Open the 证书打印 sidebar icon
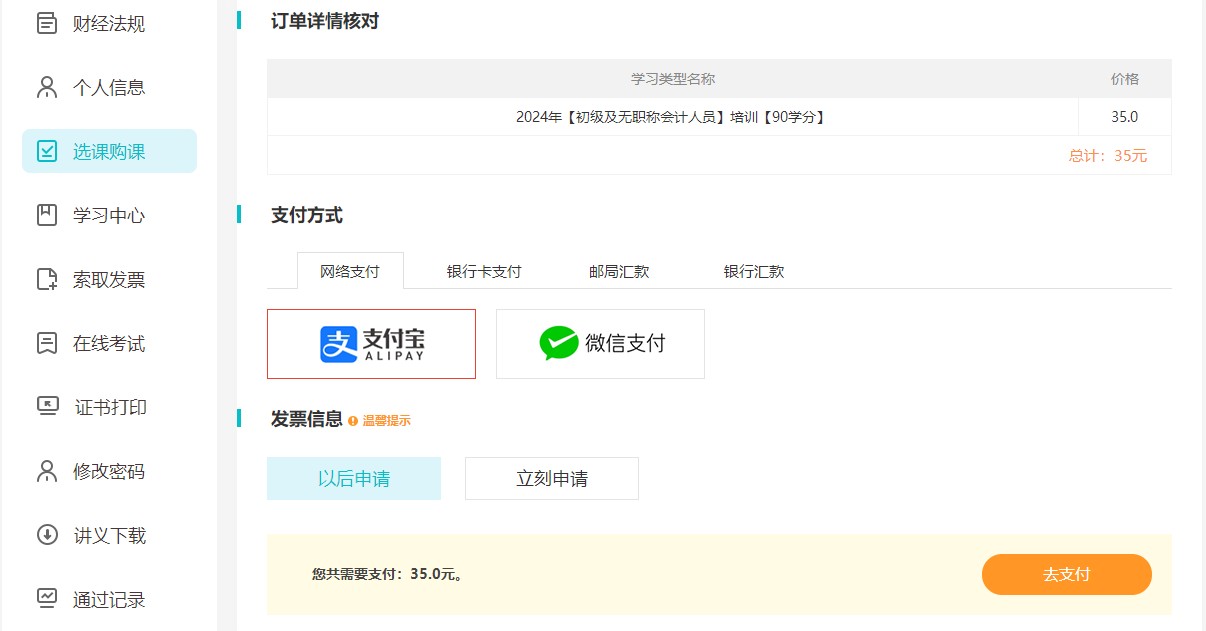This screenshot has height=631, width=1206. pyautogui.click(x=46, y=407)
